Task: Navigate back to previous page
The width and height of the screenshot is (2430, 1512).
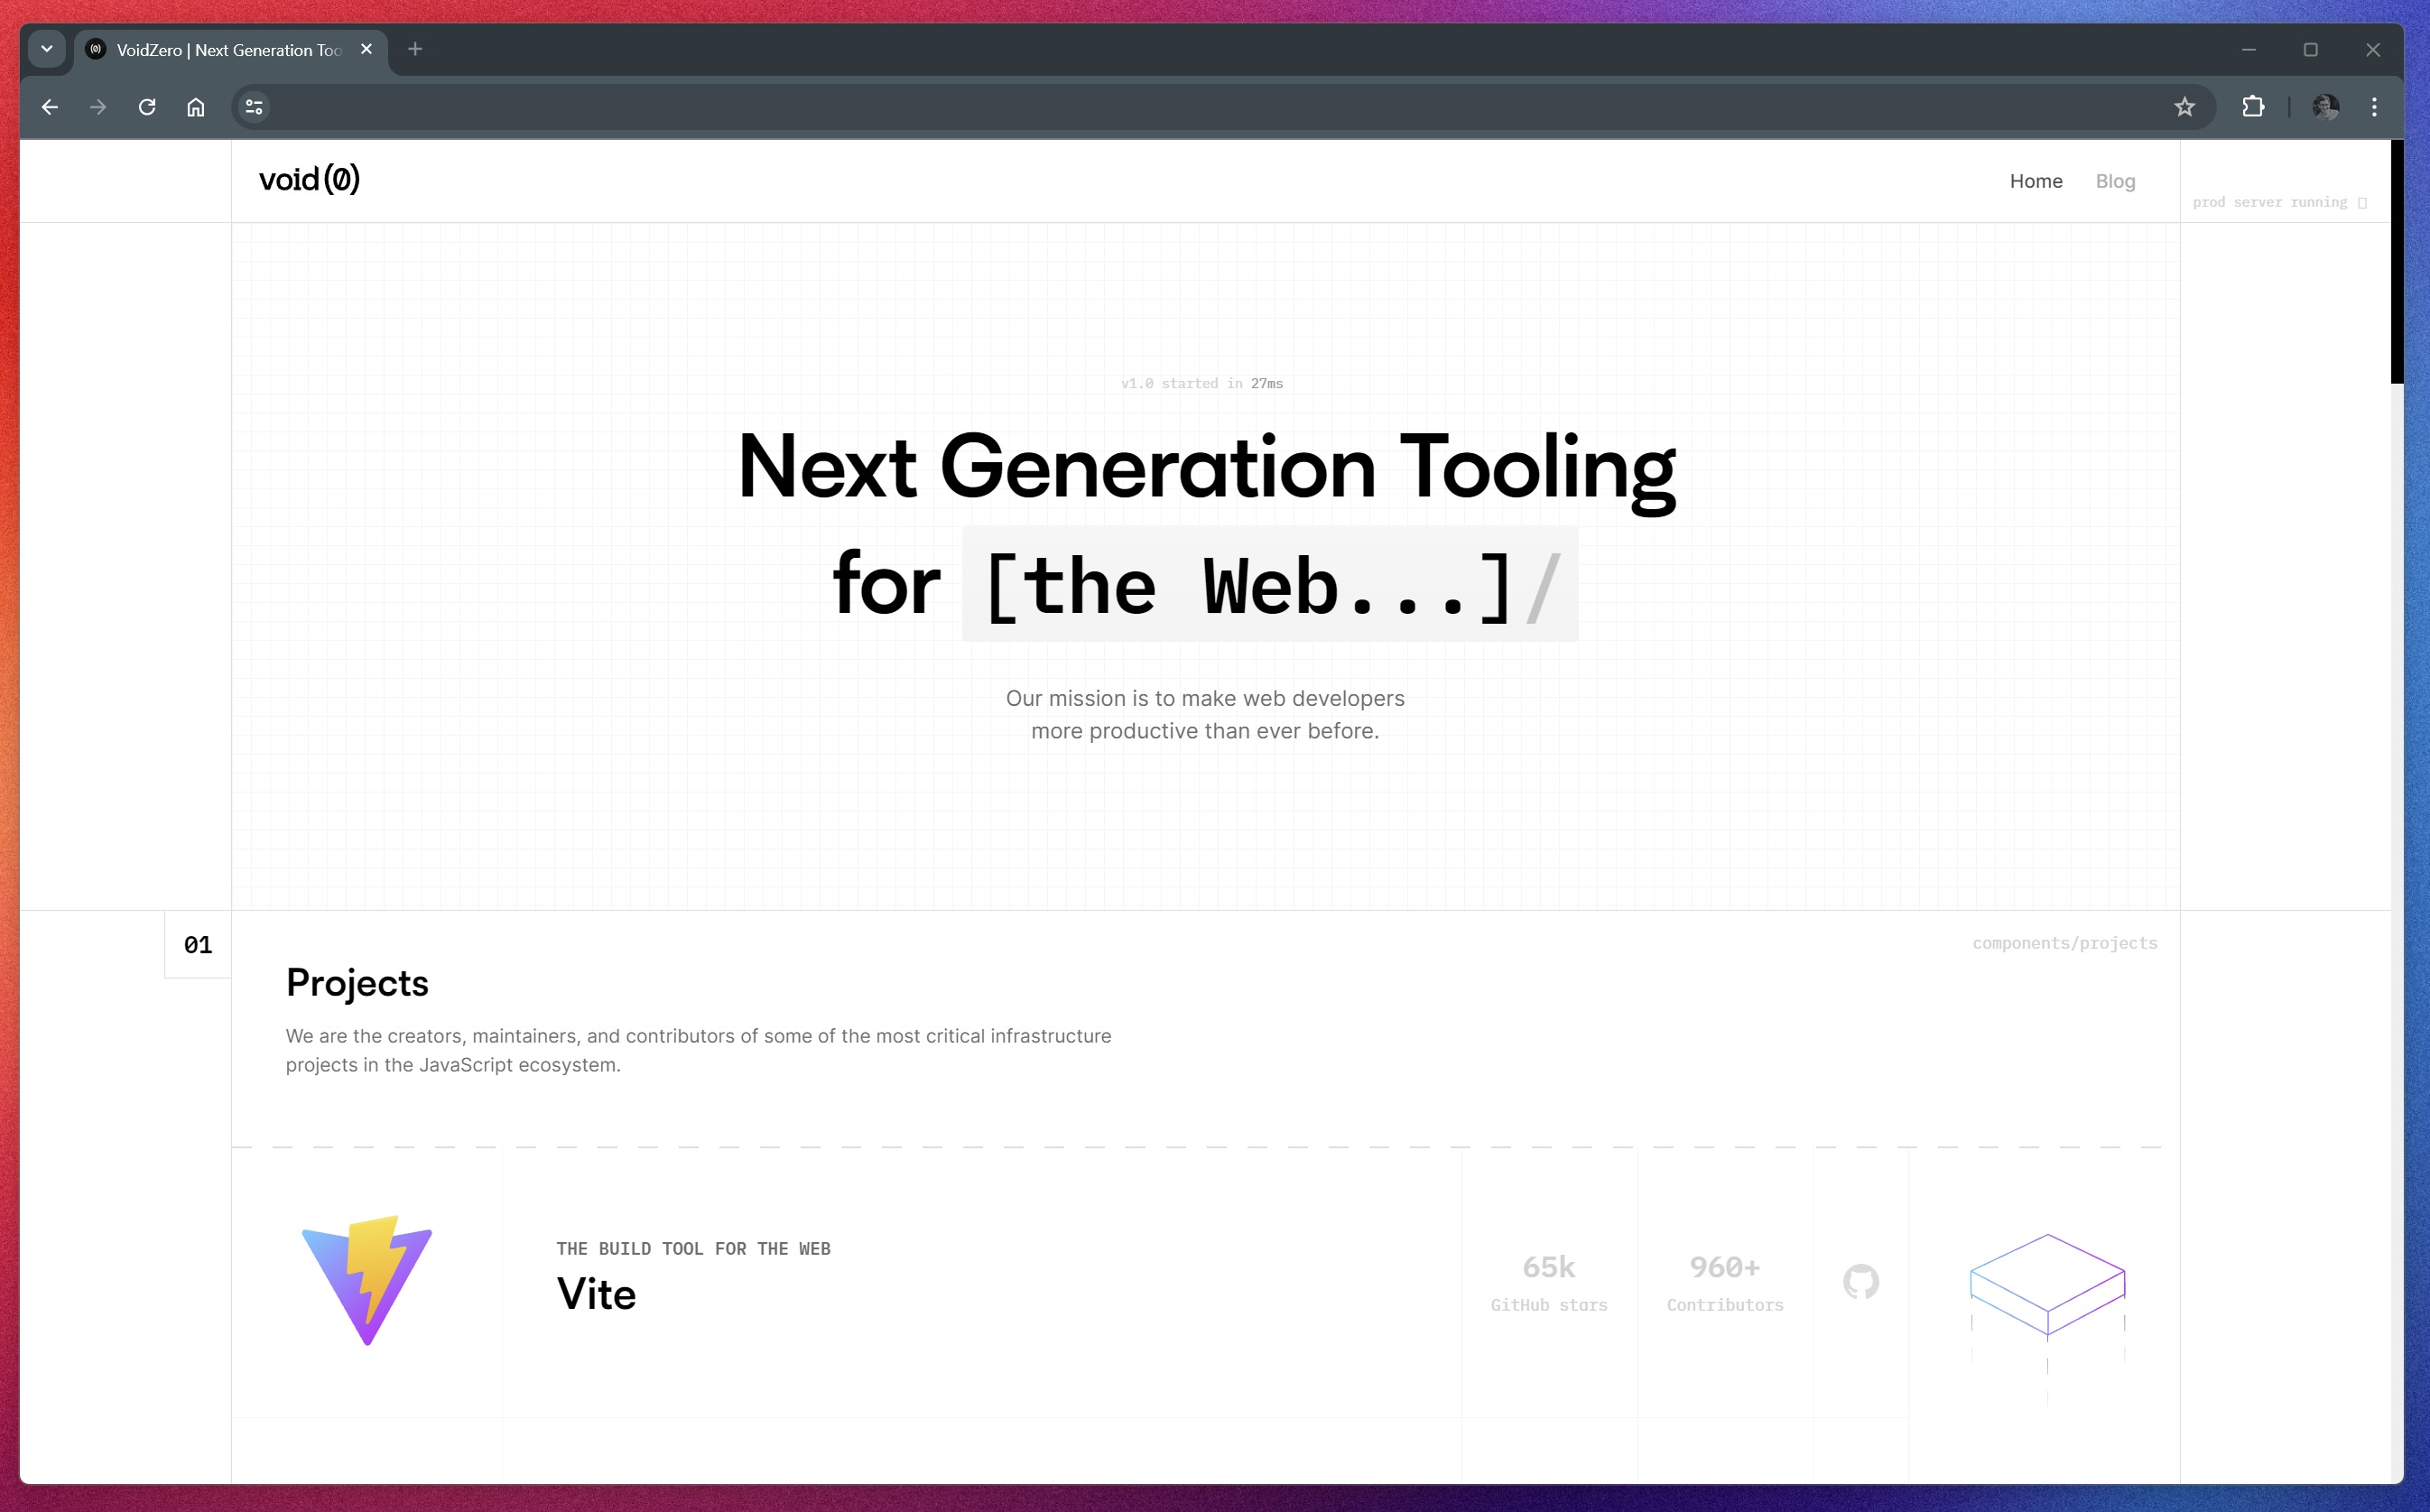Action: pos(50,107)
